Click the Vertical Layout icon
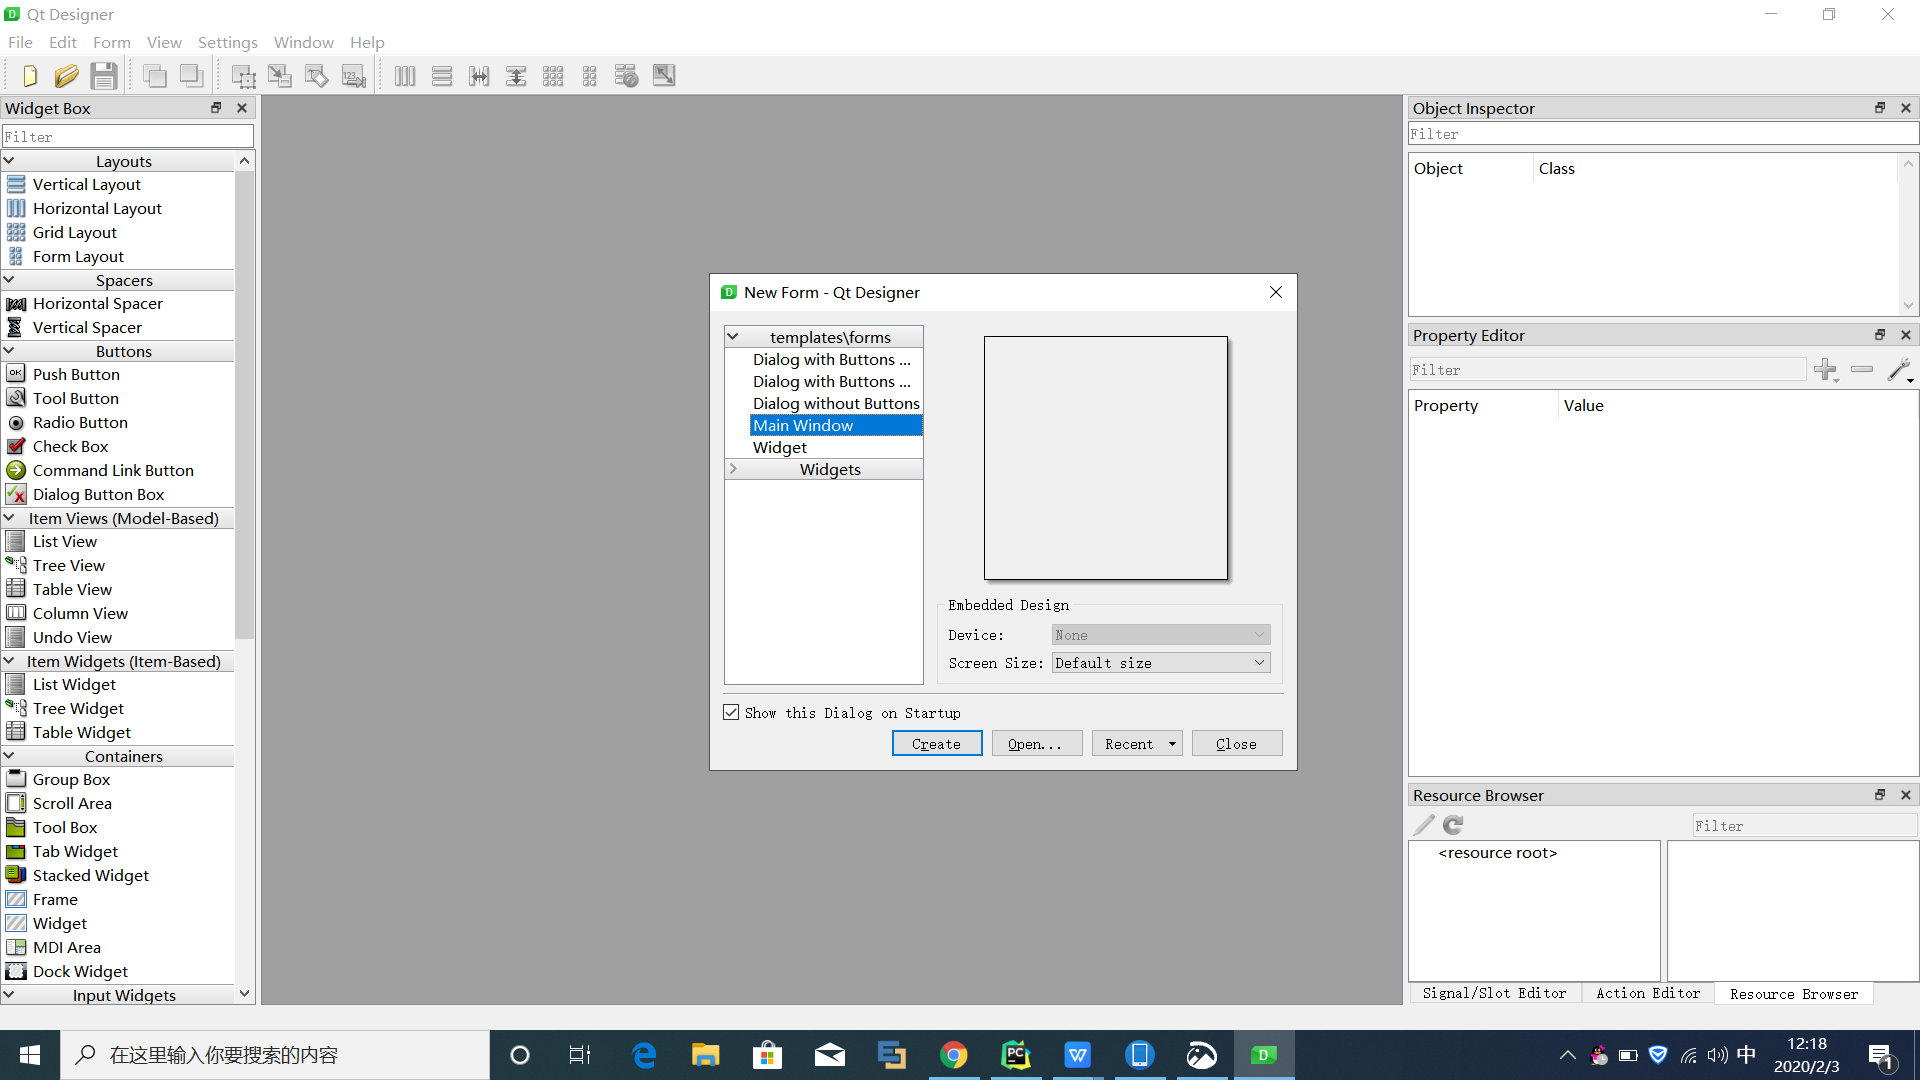The height and width of the screenshot is (1080, 1920). (x=17, y=183)
